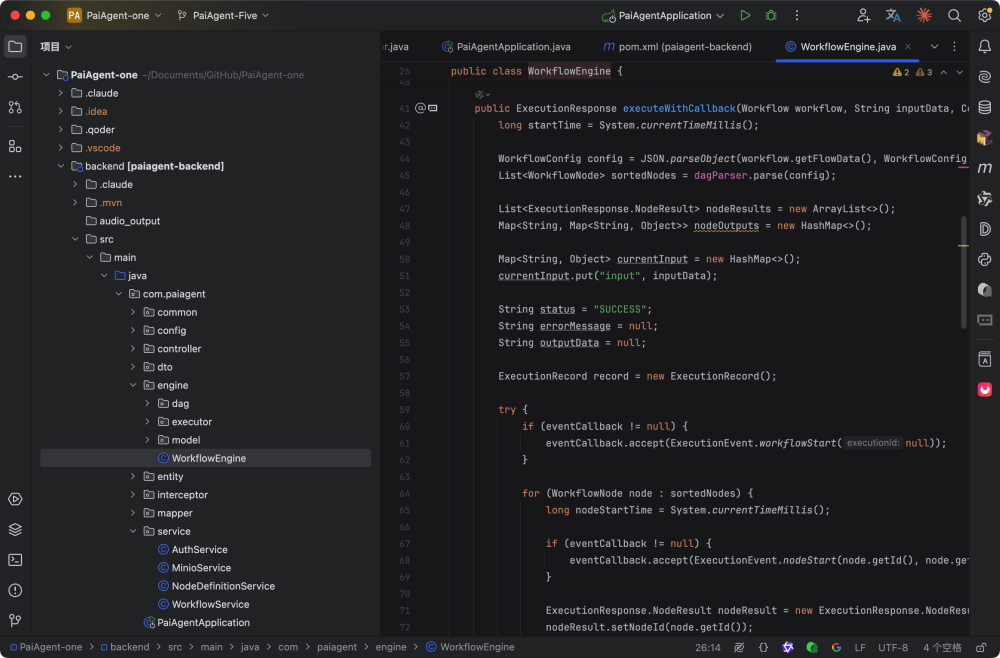Expand the controller package folder
The image size is (1000, 658).
[133, 349]
